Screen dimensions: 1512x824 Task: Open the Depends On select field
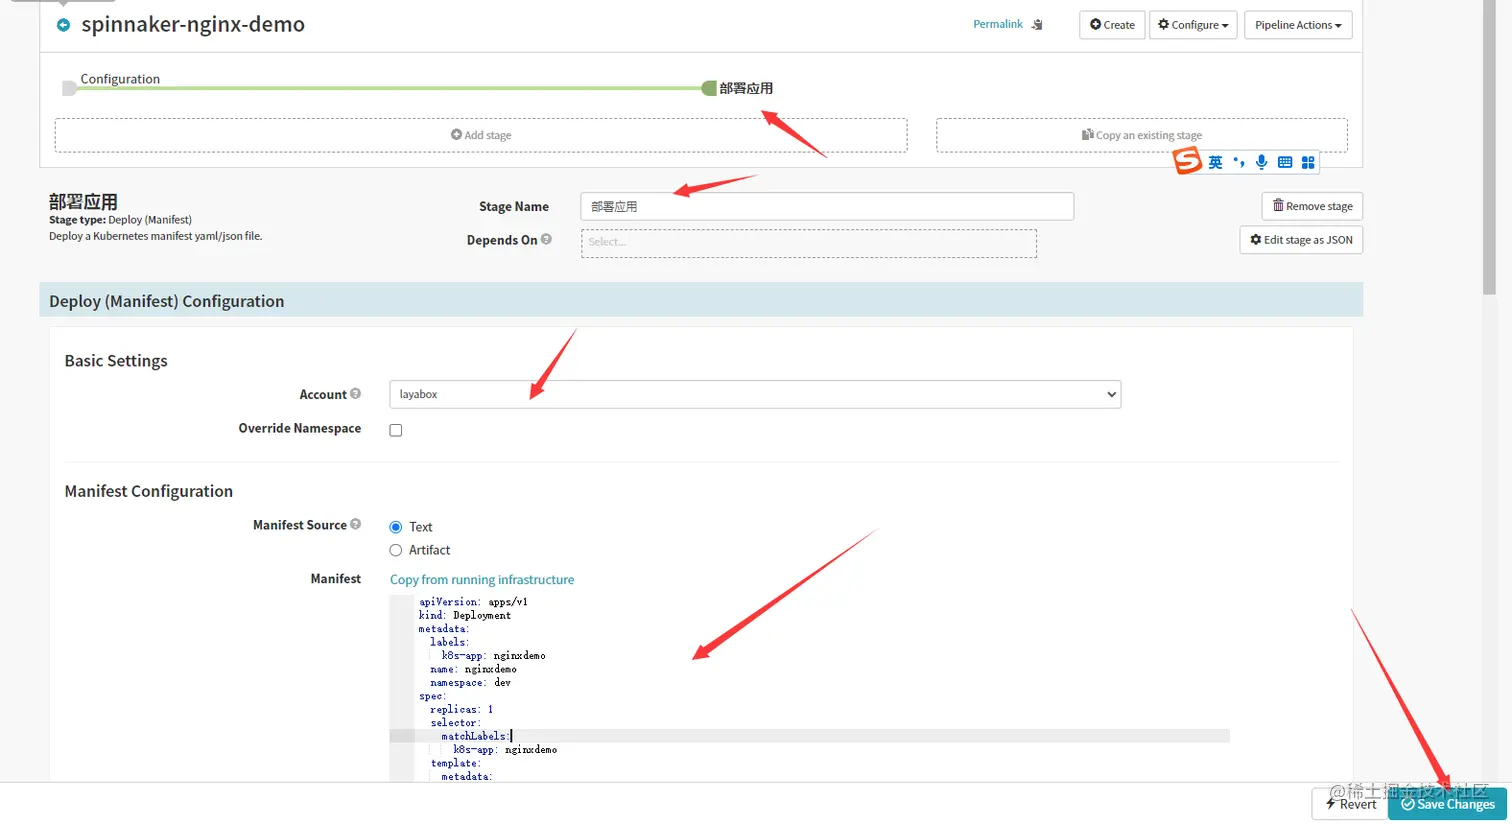[x=809, y=243]
